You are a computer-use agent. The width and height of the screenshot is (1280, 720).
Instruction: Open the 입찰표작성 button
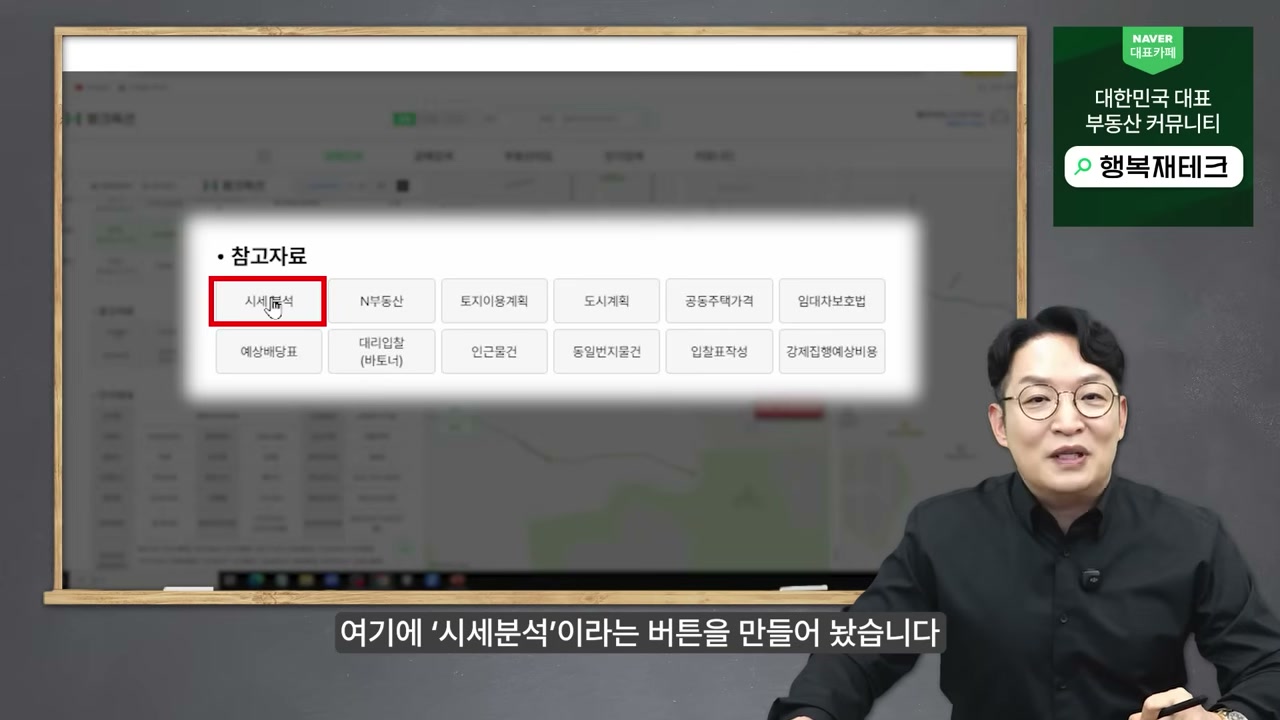pos(719,351)
